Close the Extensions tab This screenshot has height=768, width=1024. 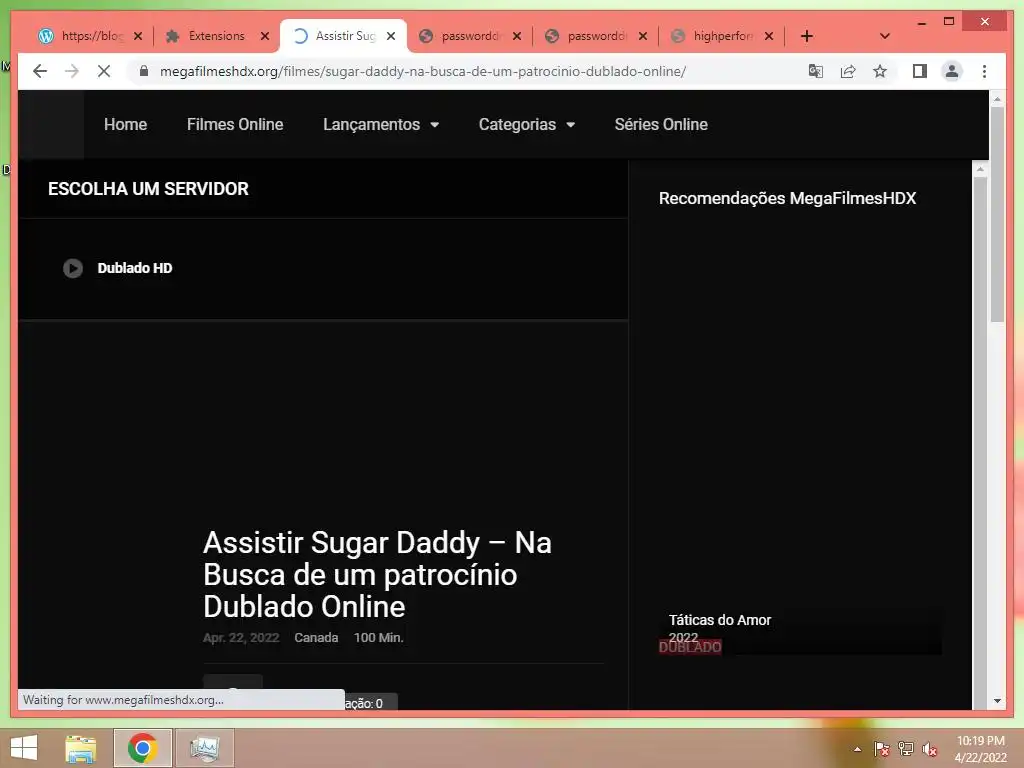point(264,36)
